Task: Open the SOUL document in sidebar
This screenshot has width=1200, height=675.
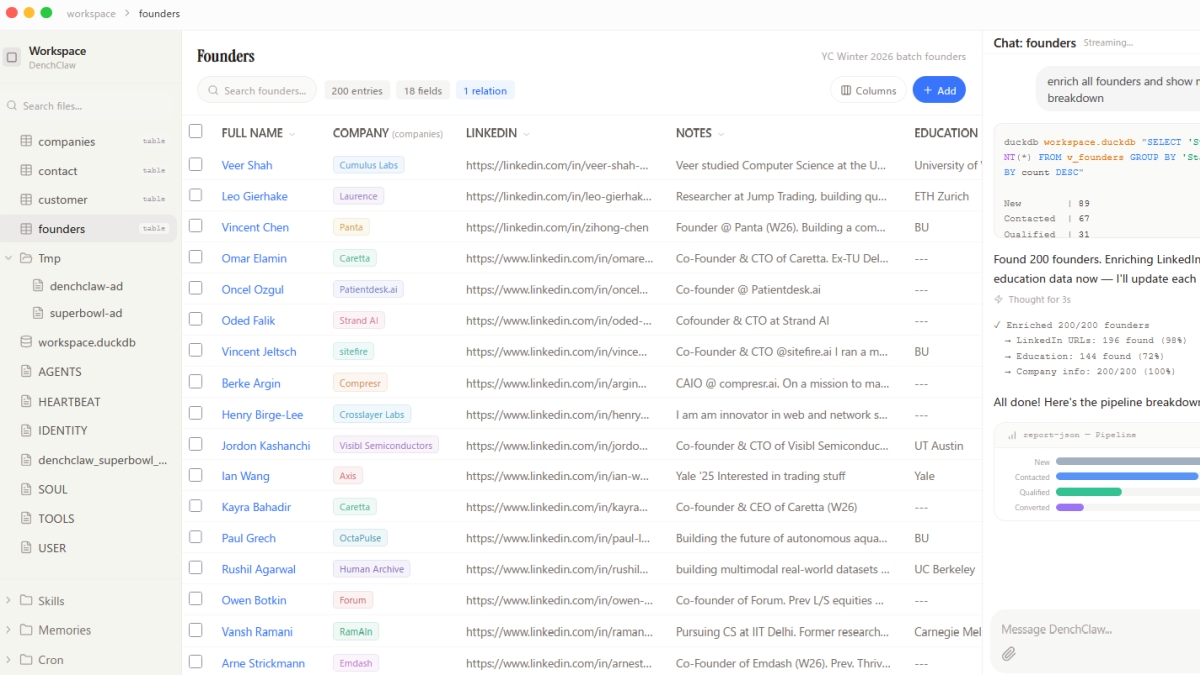Action: click(53, 489)
